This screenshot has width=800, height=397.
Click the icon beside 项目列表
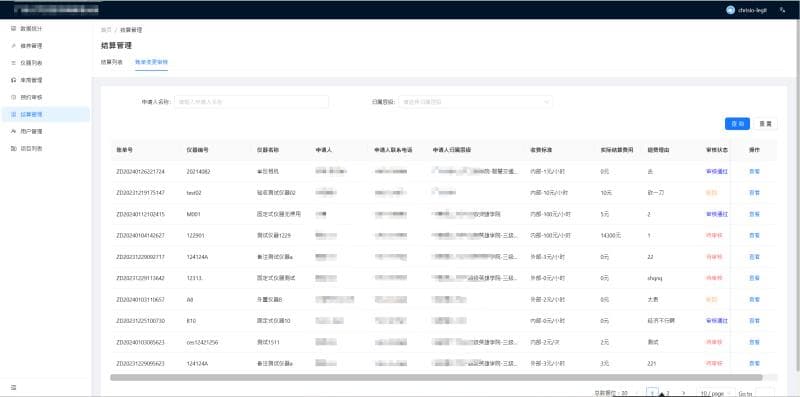[x=14, y=148]
